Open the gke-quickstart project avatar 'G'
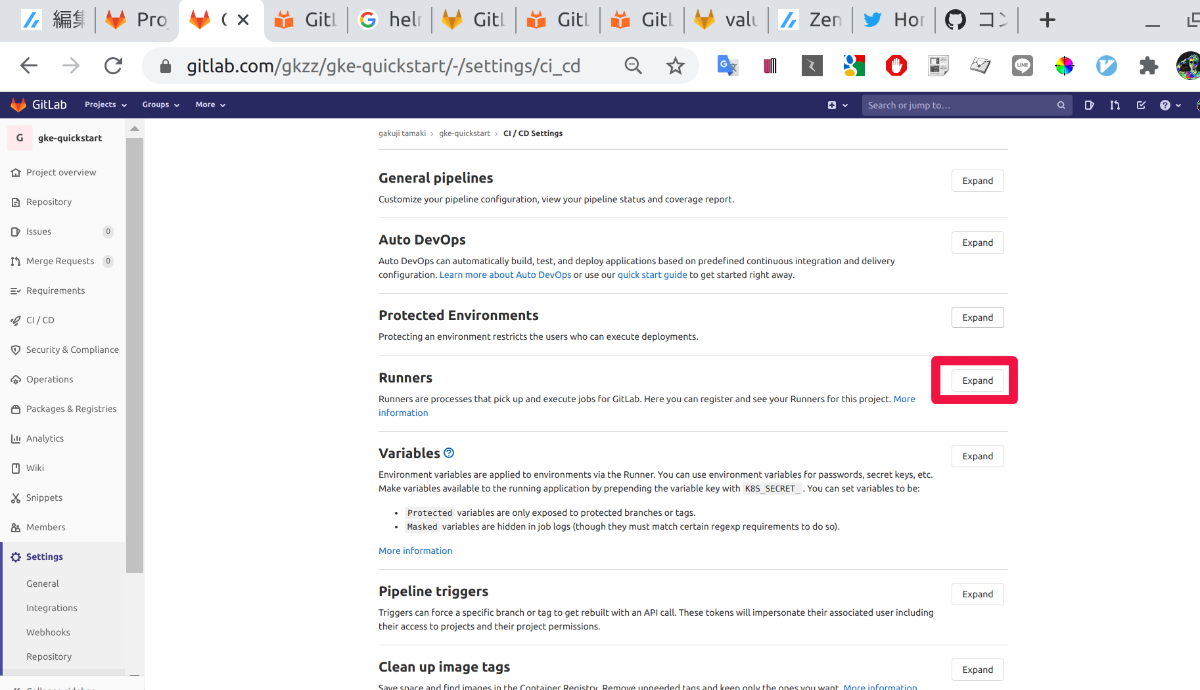 tap(19, 138)
